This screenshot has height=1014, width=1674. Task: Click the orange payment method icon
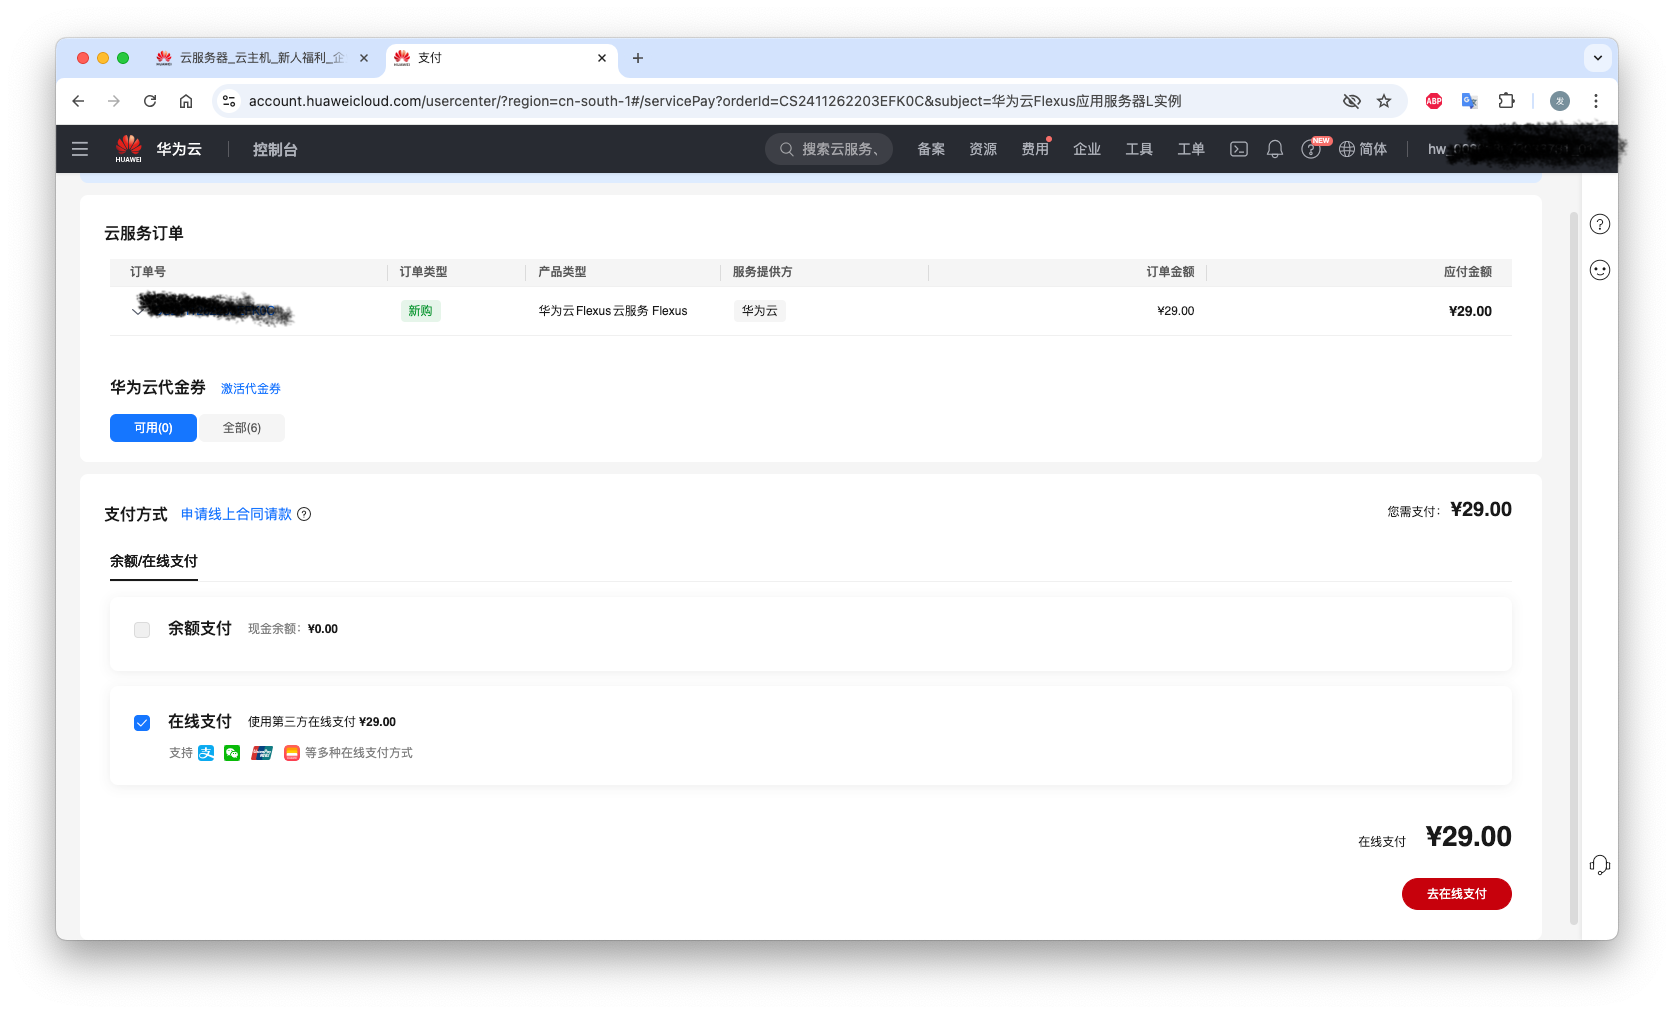(x=292, y=753)
